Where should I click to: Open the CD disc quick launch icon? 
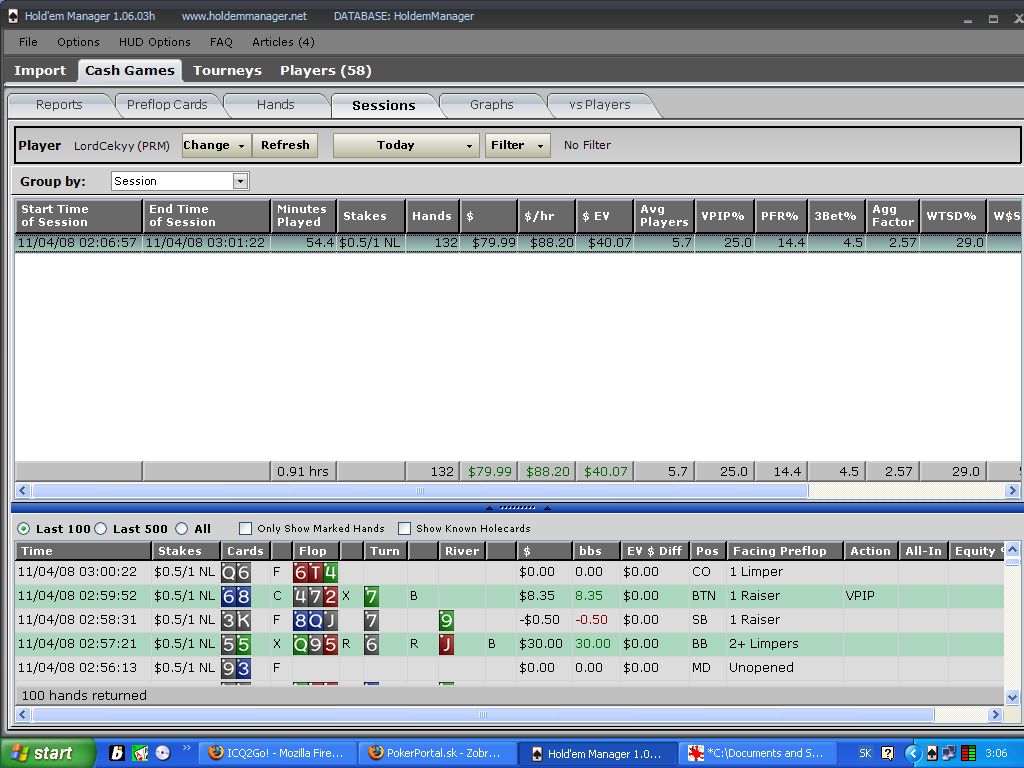(163, 753)
